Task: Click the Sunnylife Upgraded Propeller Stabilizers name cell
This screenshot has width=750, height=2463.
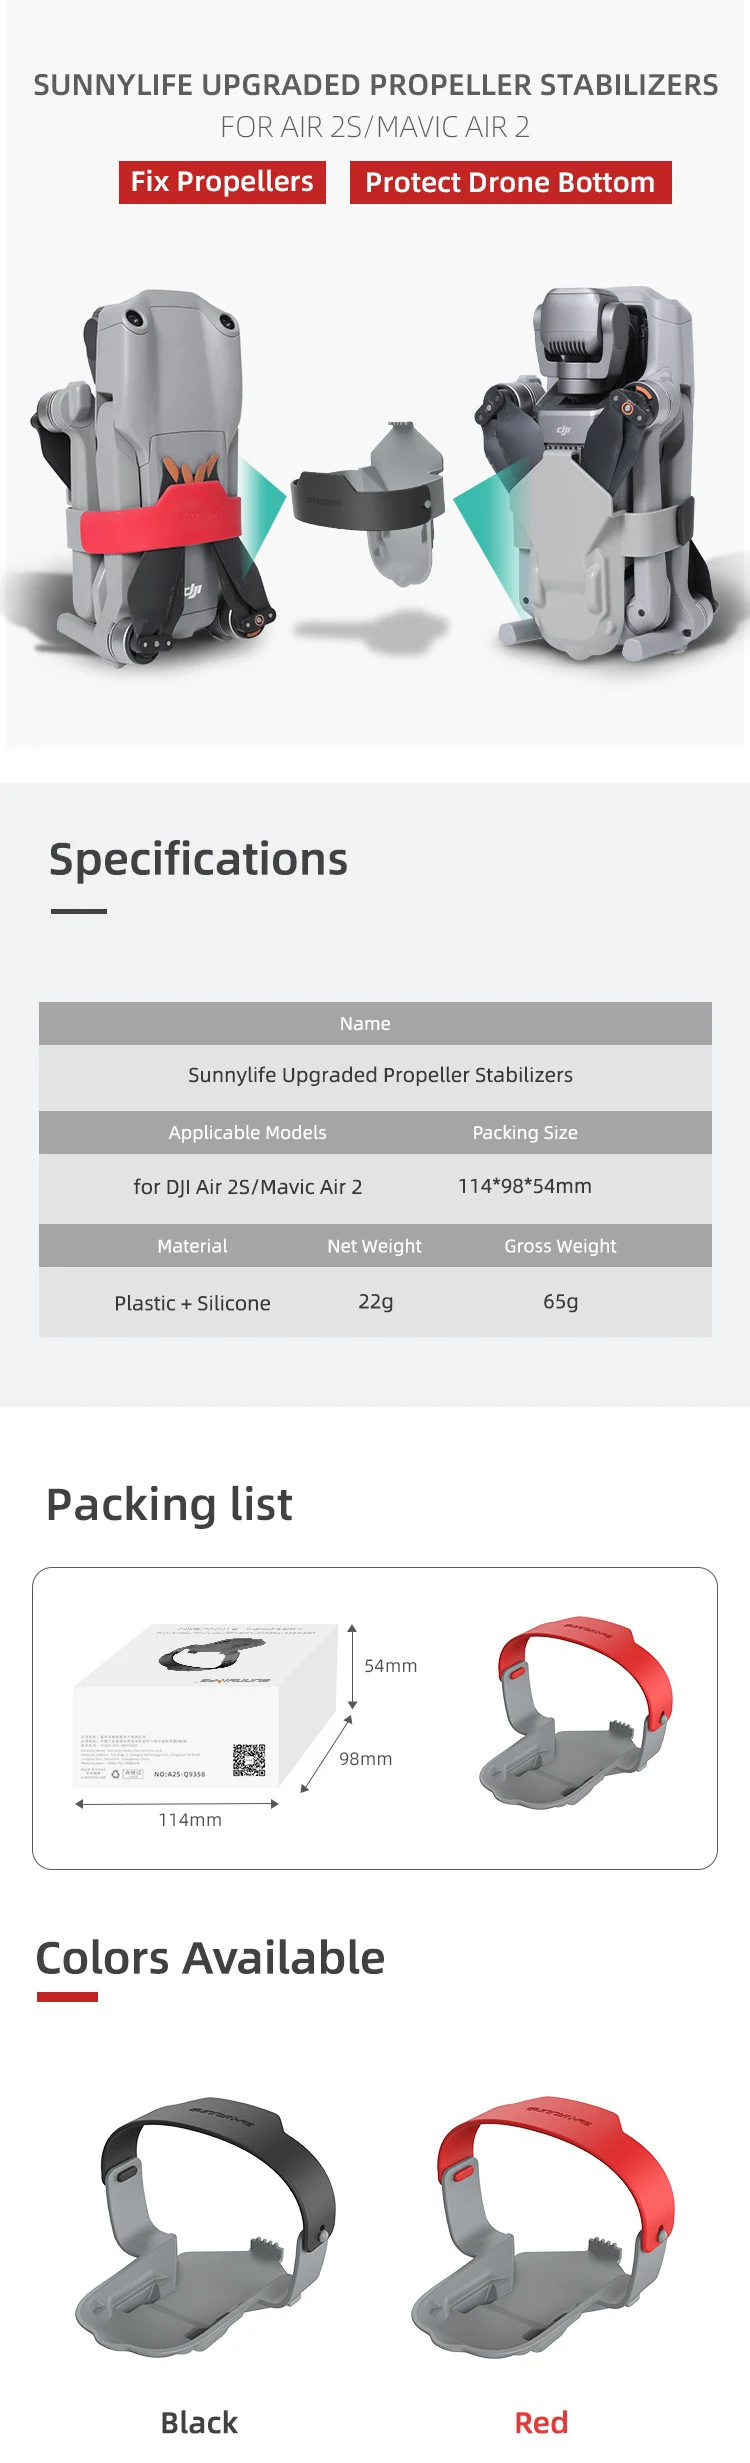Action: coord(380,1075)
